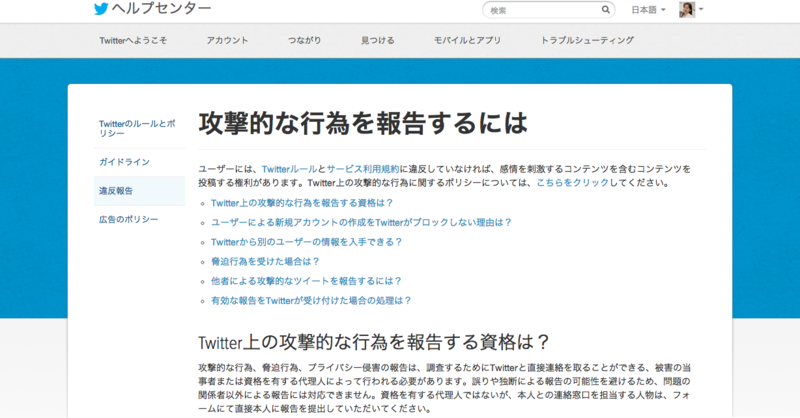Open the アカウント nav item

pyautogui.click(x=228, y=40)
